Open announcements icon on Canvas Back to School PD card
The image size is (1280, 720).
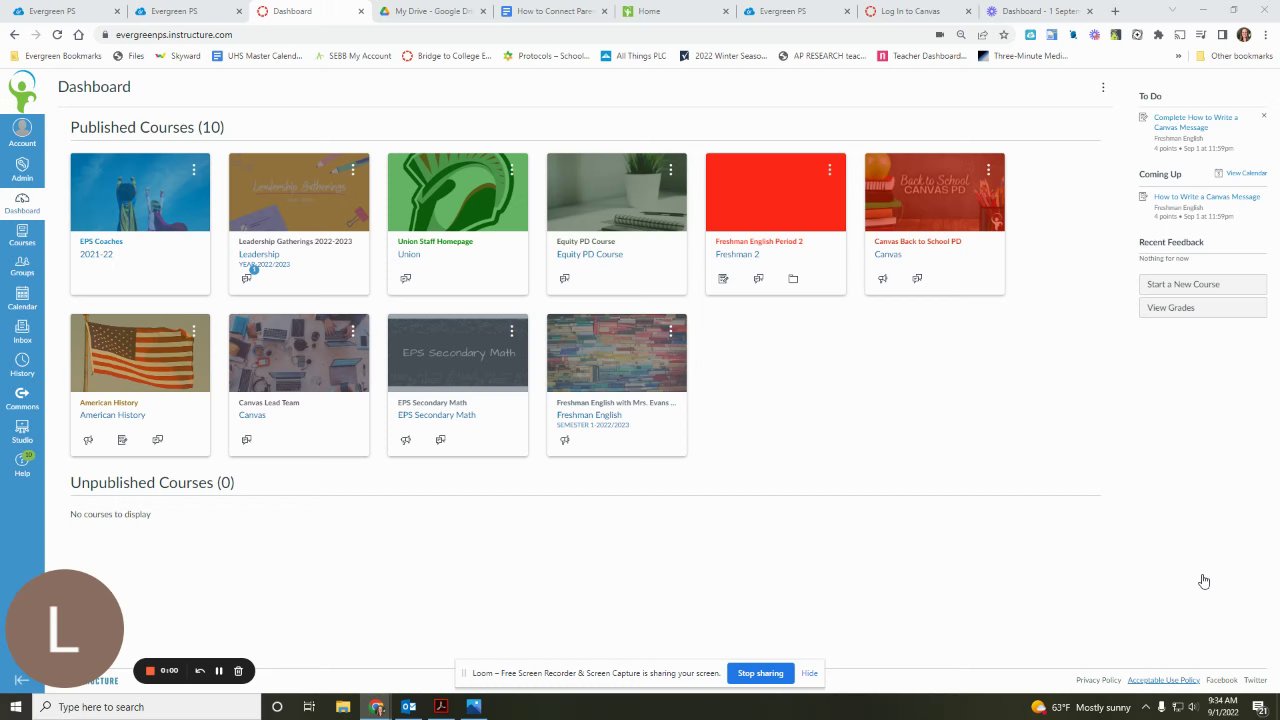click(882, 278)
